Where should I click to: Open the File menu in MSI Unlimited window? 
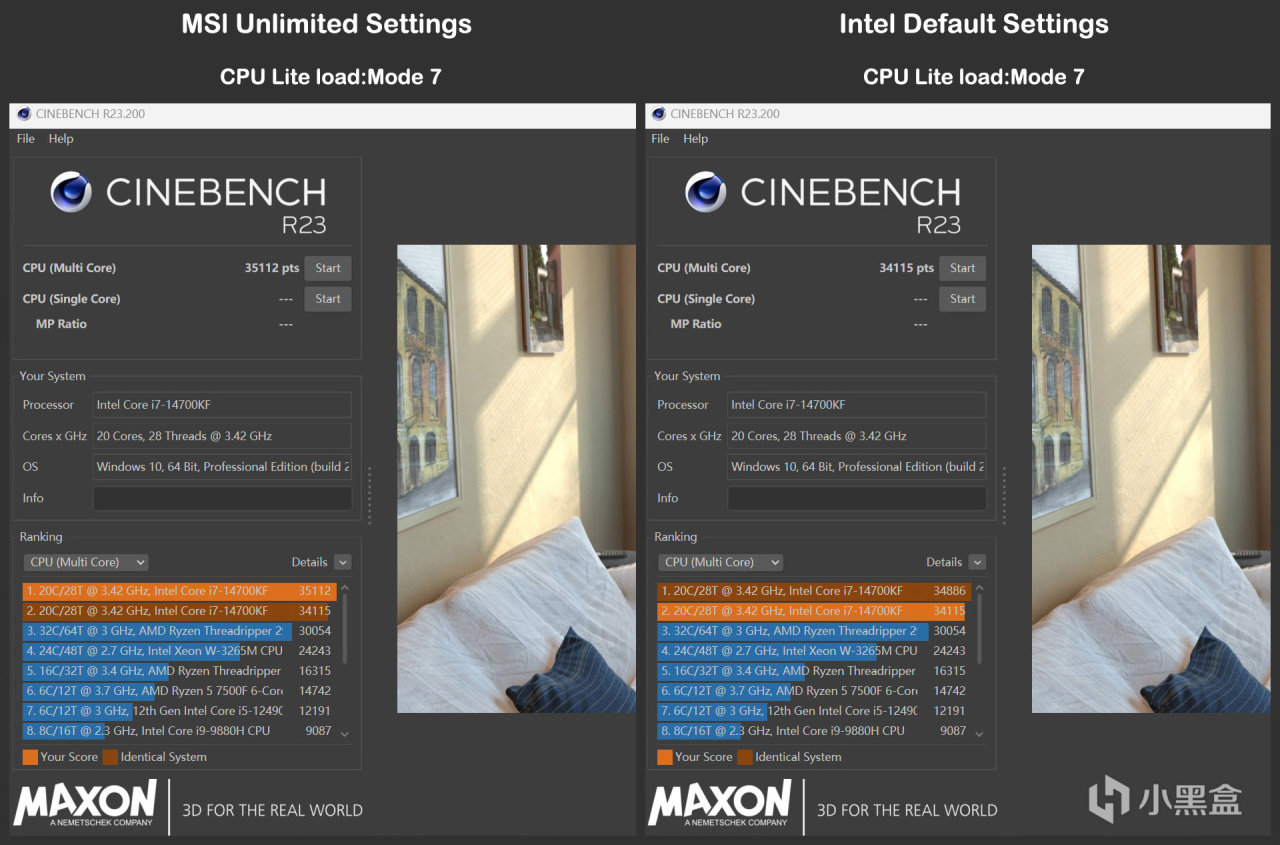26,139
